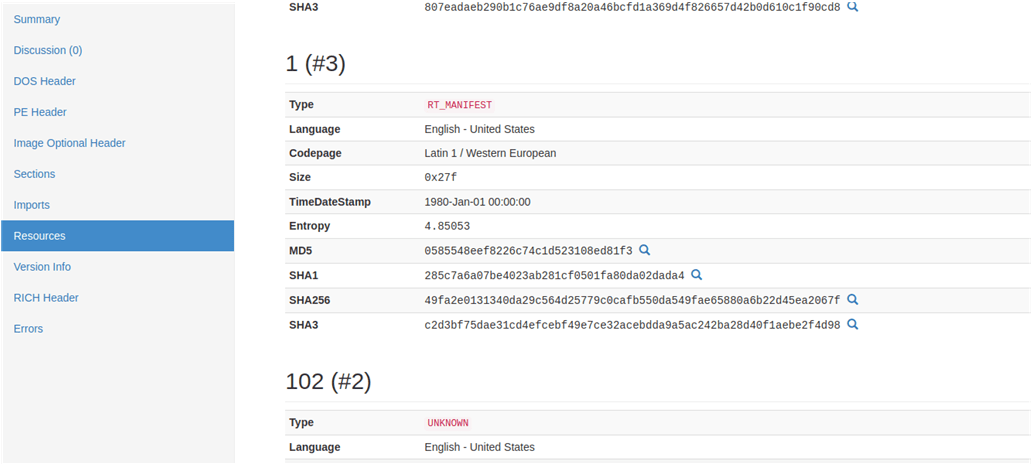
Task: Click the TimeDateStamp row label
Action: click(329, 202)
